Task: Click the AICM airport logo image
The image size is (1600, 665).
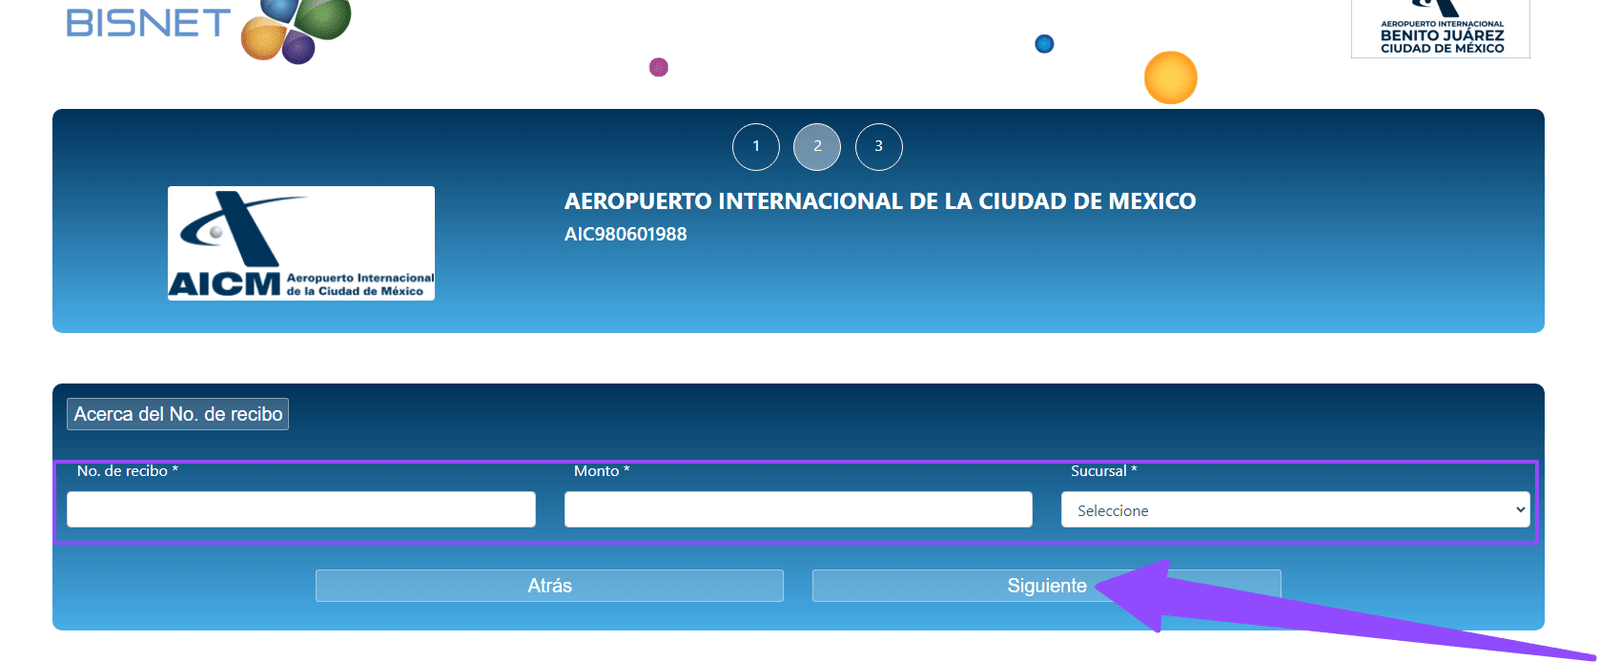Action: tap(301, 243)
